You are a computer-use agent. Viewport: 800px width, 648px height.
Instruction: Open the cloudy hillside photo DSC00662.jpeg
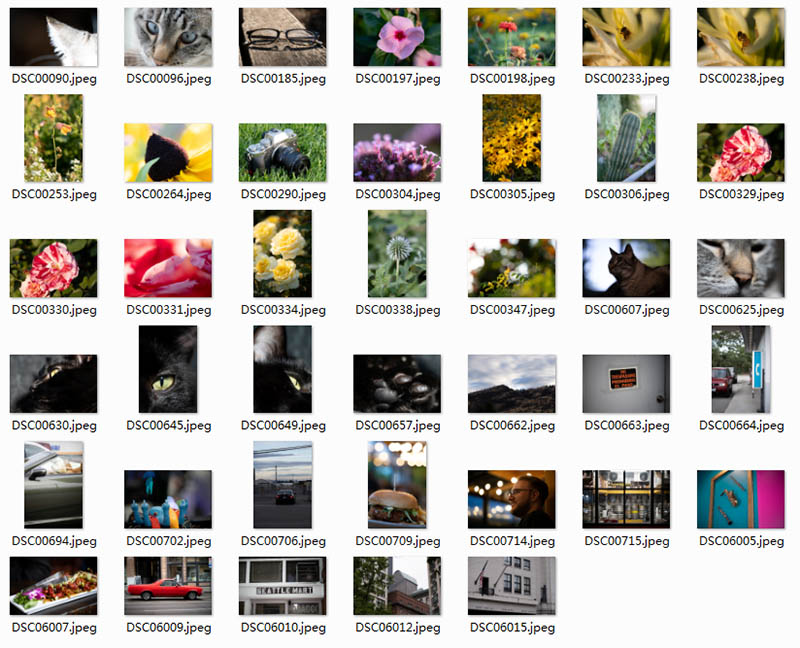point(511,384)
